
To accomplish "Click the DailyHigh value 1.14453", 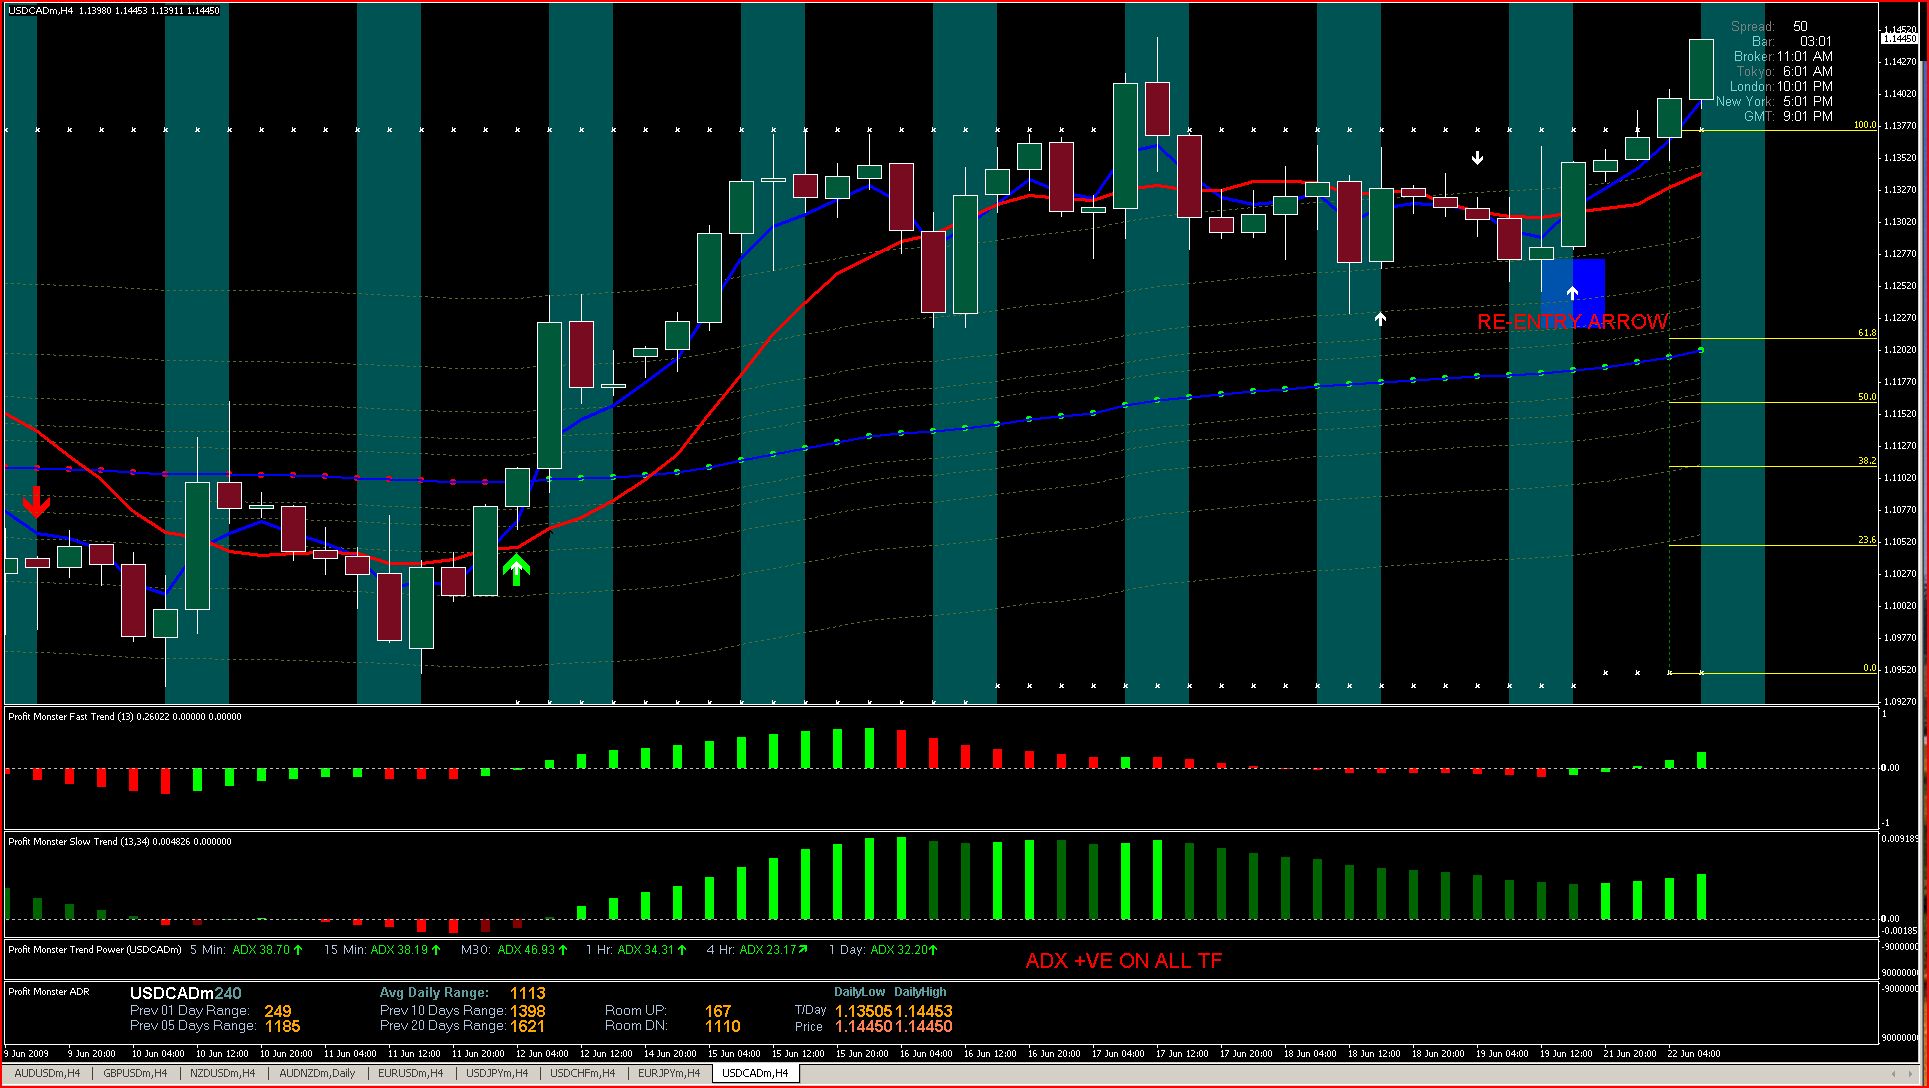I will [x=924, y=1011].
